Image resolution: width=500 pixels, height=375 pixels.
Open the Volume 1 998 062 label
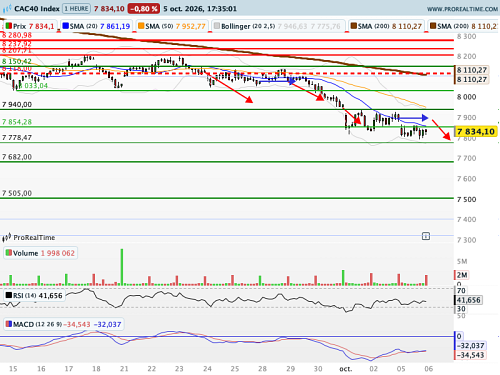pyautogui.click(x=41, y=253)
